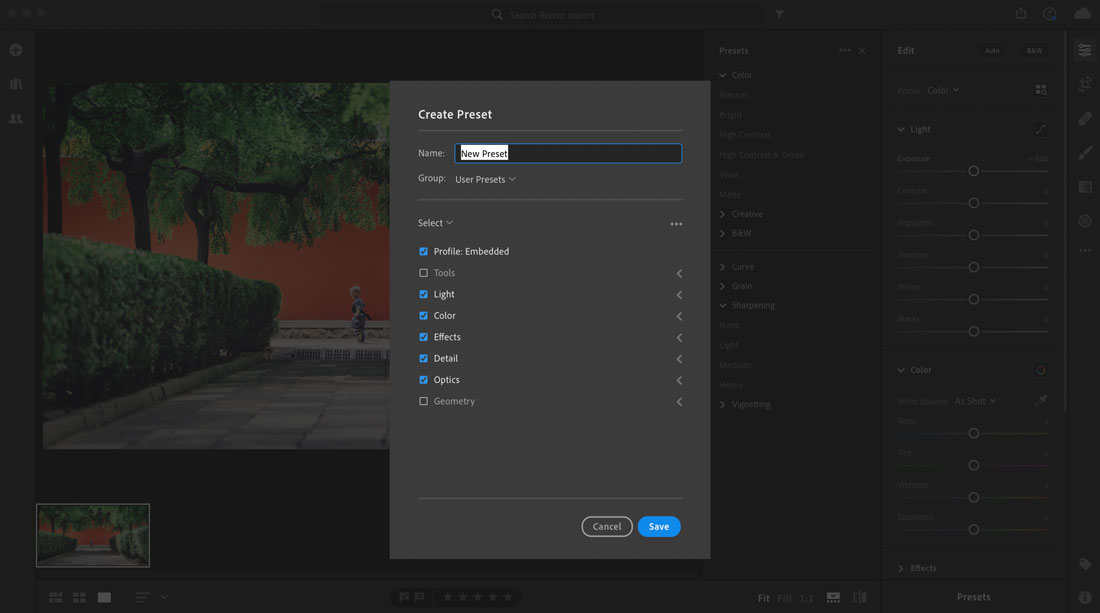The width and height of the screenshot is (1100, 613).
Task: Click the Presets button at bottom
Action: 974,597
